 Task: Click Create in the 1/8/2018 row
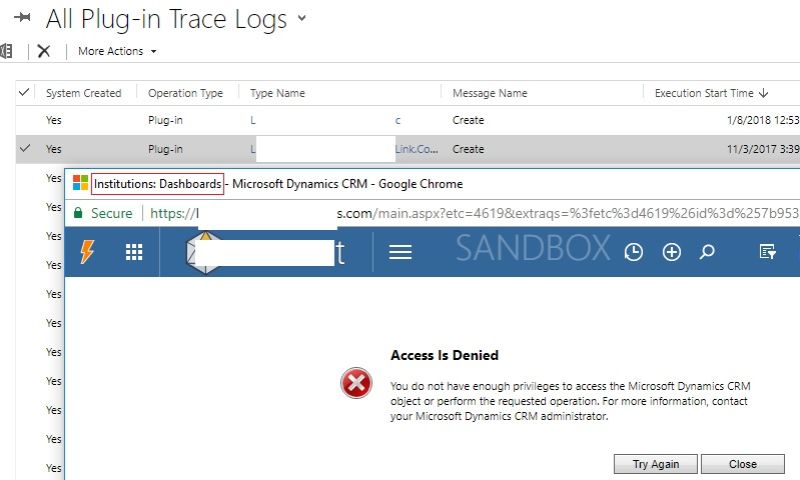tap(468, 120)
